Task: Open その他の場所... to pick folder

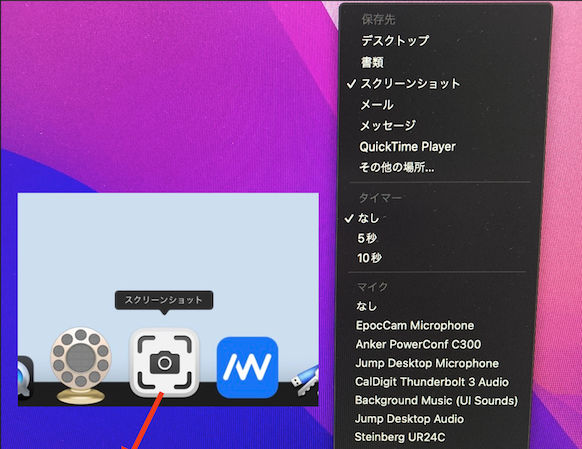Action: click(396, 167)
